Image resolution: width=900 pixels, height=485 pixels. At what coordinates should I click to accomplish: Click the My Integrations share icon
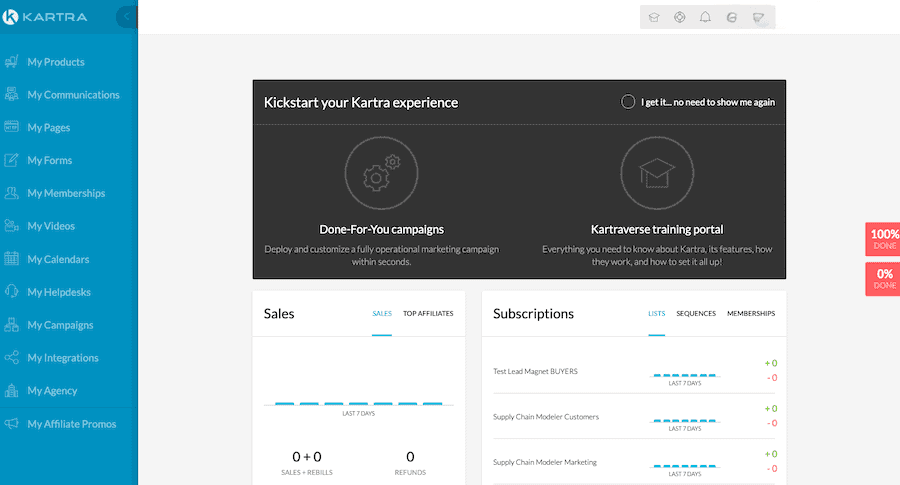click(x=12, y=358)
